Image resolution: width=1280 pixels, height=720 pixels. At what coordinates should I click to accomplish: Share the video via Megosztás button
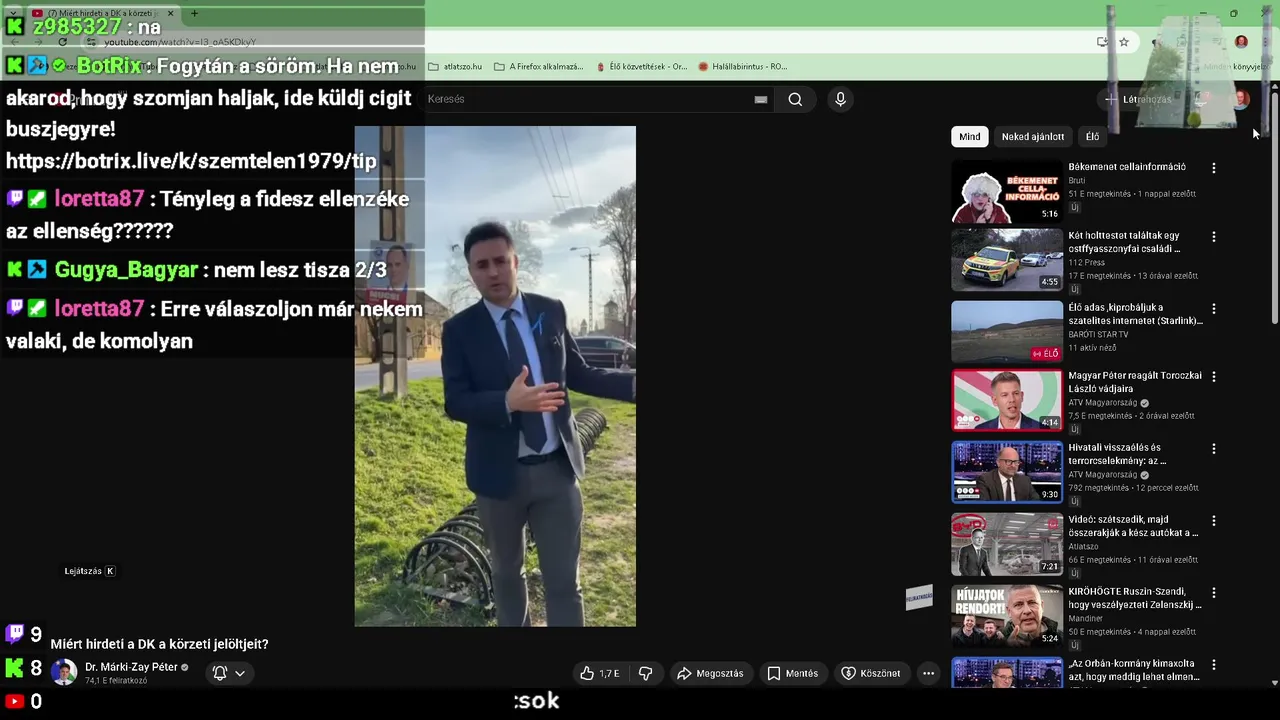tap(710, 673)
